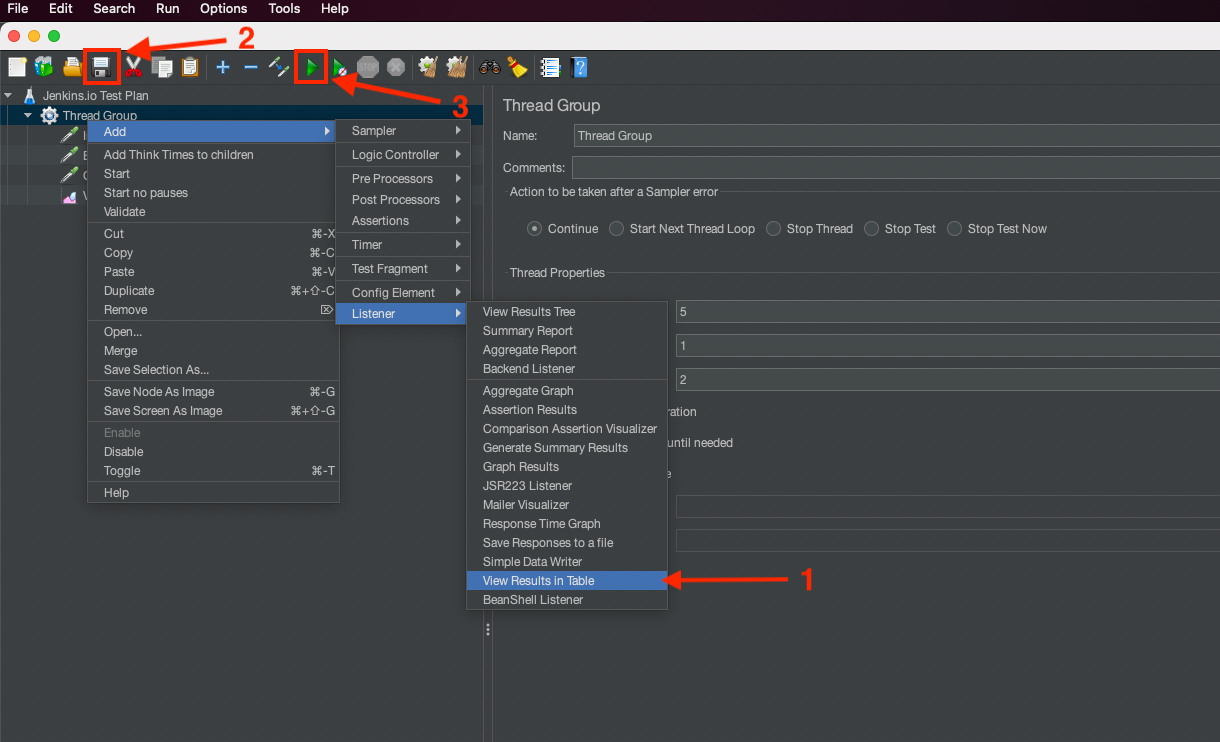
Task: Select the Start Next Thread Loop option
Action: pyautogui.click(x=617, y=229)
